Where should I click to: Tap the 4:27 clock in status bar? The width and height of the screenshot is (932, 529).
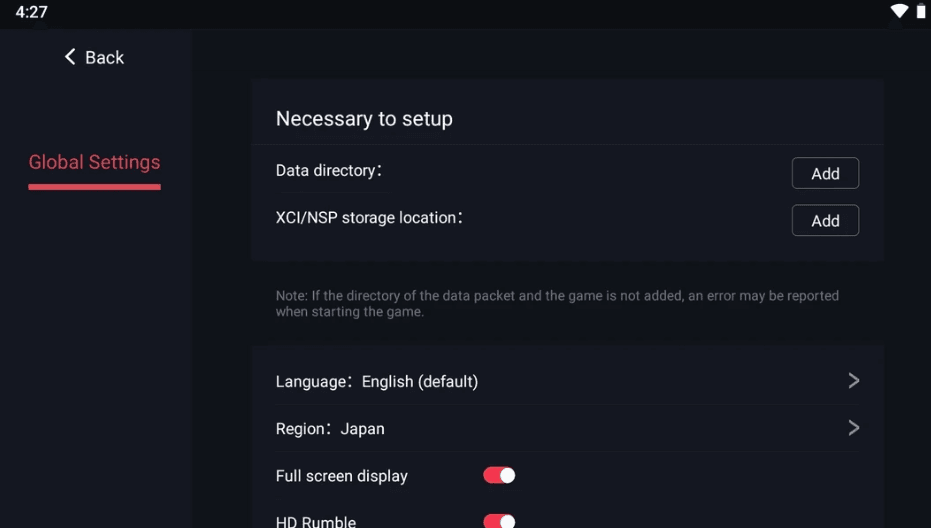click(31, 12)
